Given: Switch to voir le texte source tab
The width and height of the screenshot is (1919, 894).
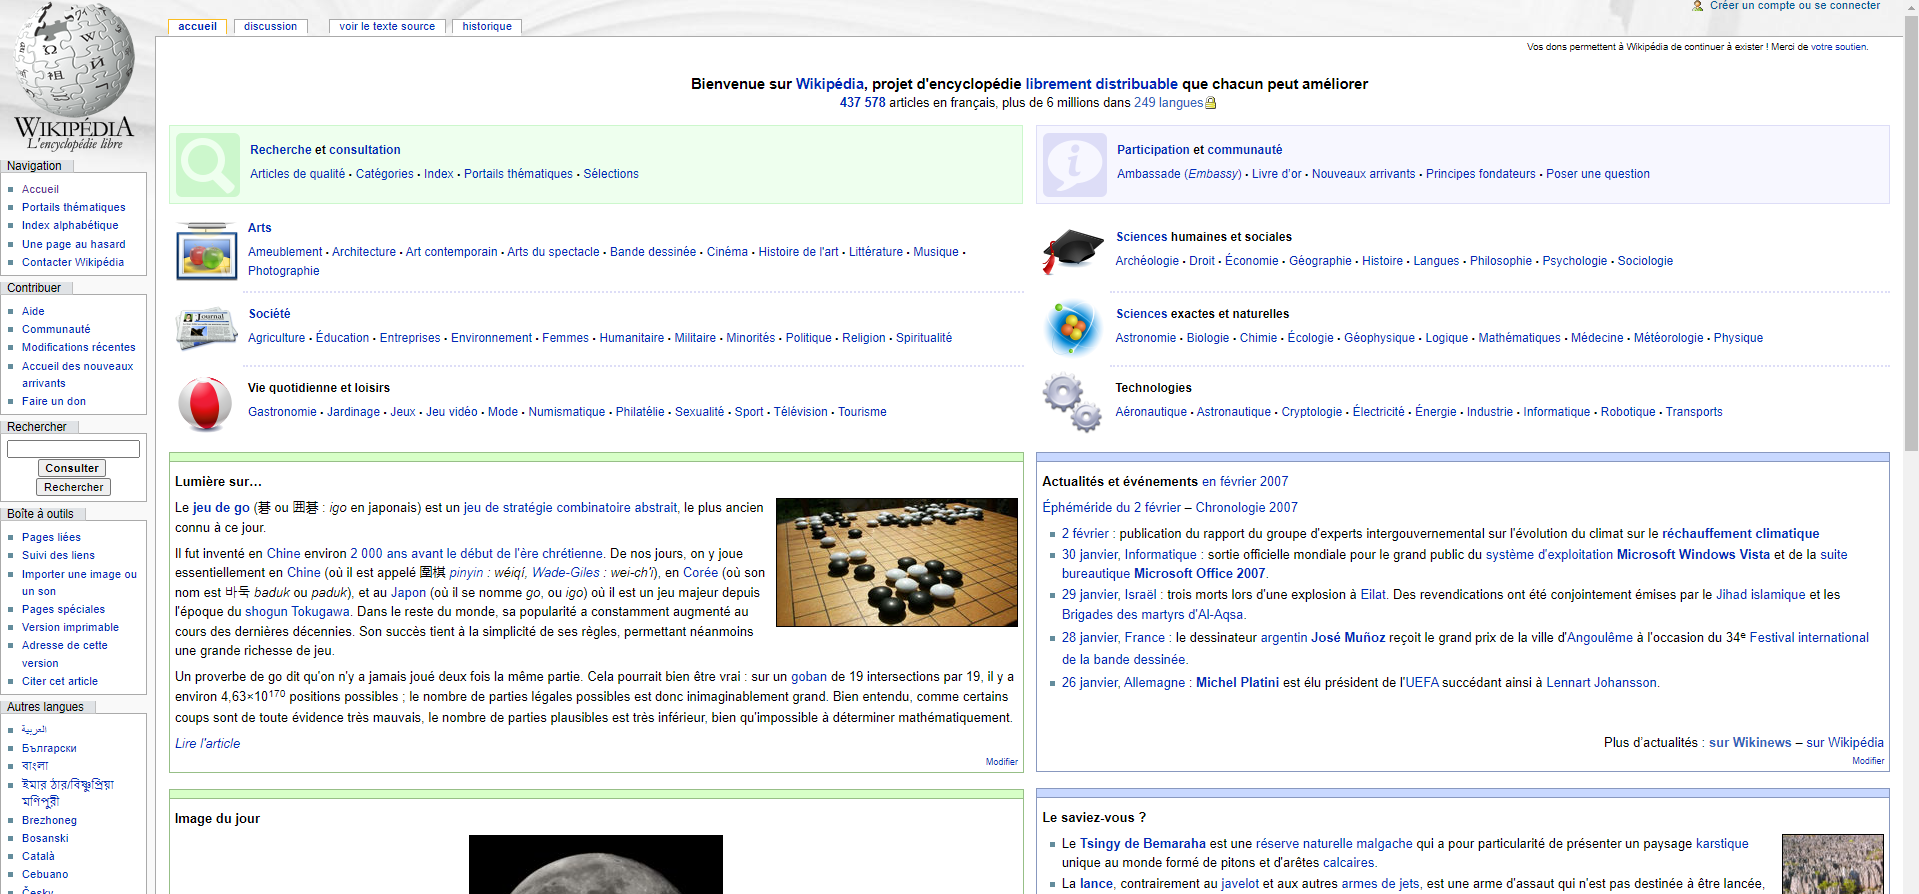Looking at the screenshot, I should 387,27.
